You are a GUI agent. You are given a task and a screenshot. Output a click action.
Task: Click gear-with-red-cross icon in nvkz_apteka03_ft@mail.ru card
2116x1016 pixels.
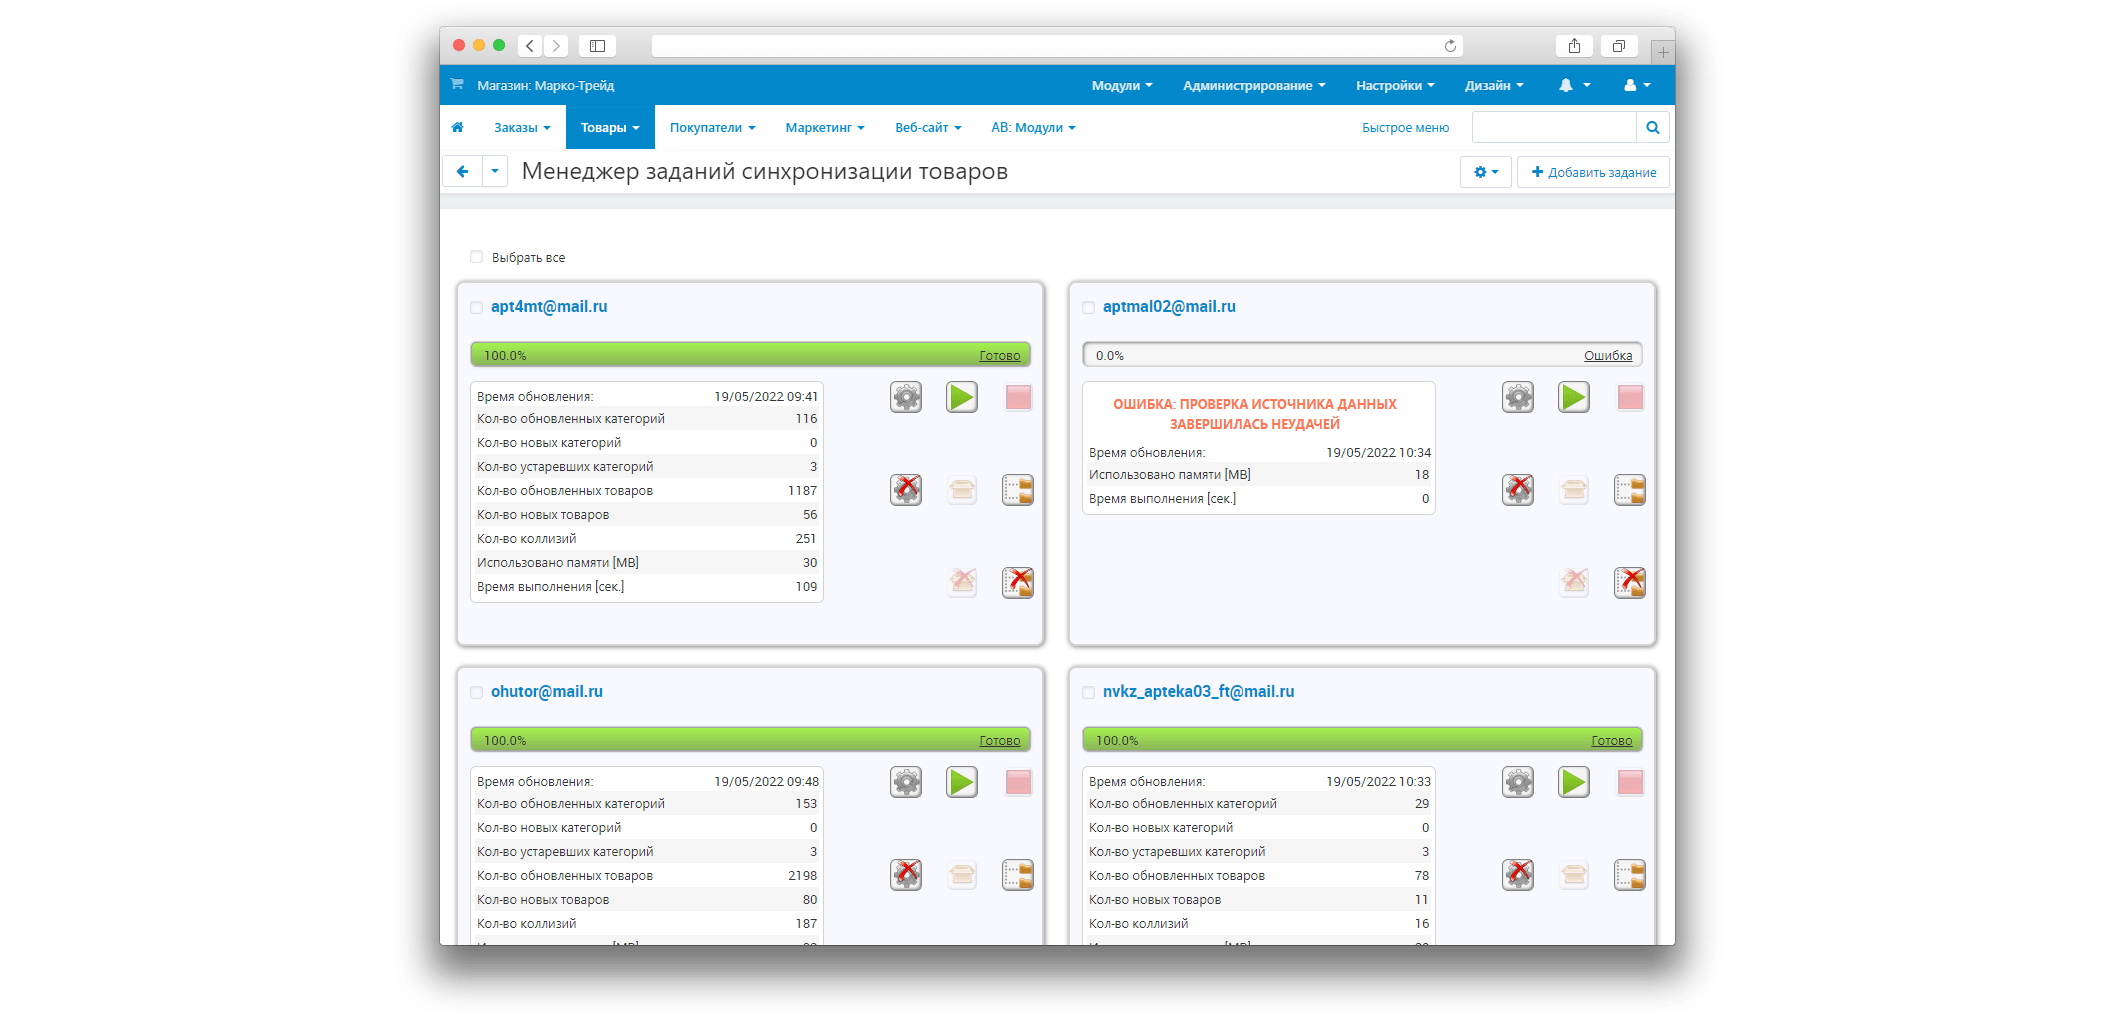pyautogui.click(x=1518, y=874)
